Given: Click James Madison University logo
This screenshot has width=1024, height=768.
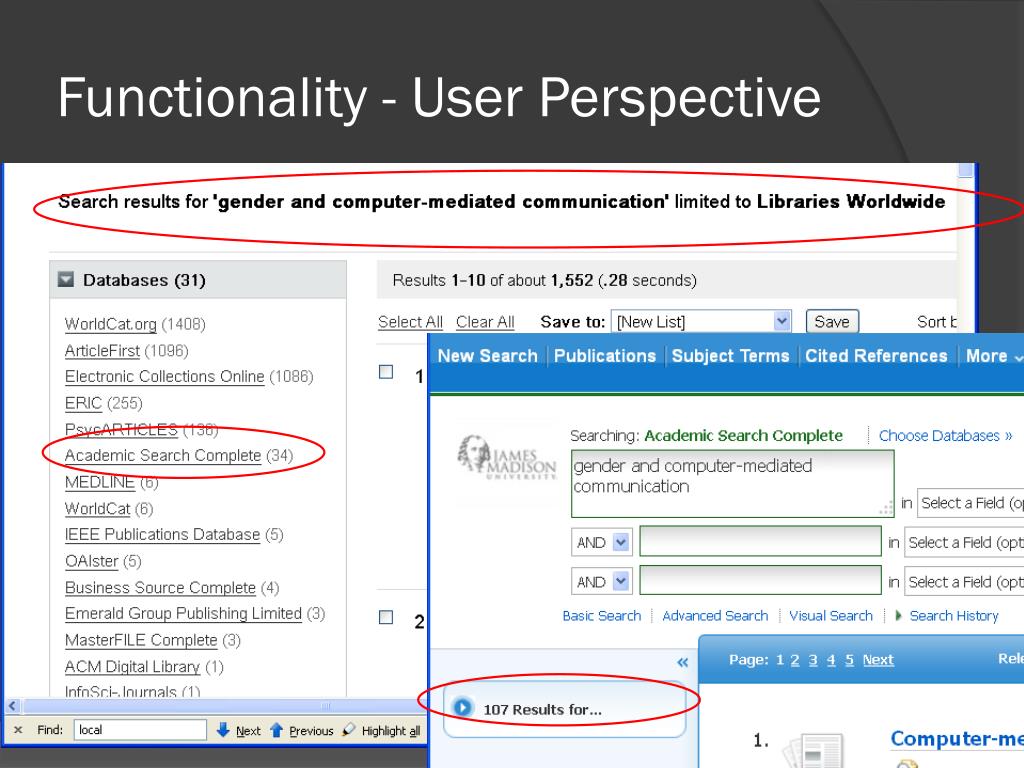Looking at the screenshot, I should 506,456.
